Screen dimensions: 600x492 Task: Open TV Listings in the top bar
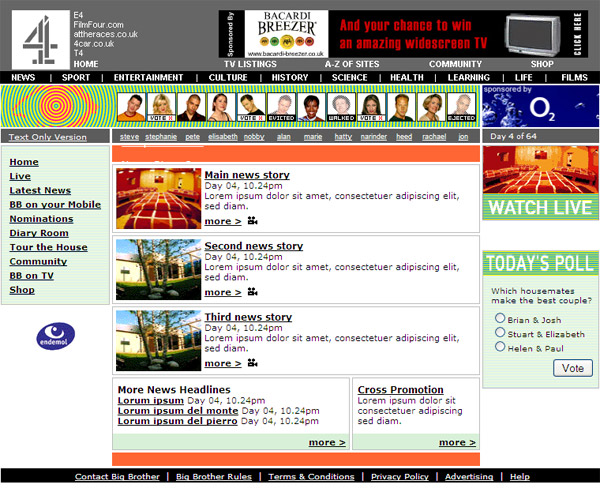250,64
